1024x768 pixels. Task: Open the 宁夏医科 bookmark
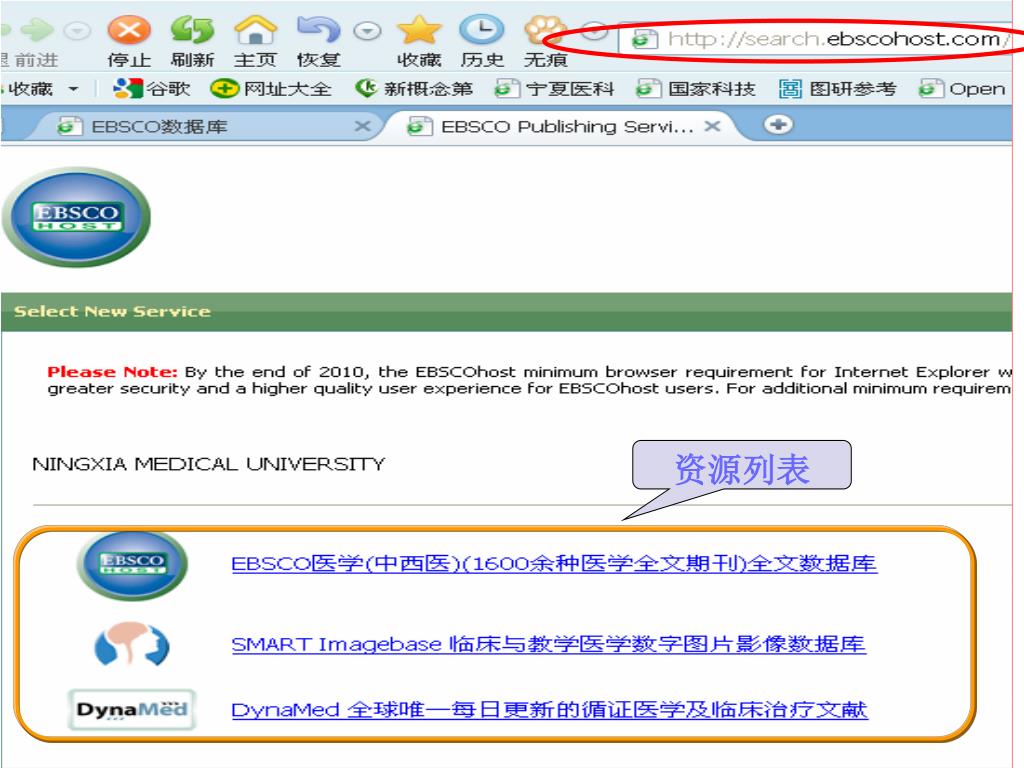pos(554,88)
